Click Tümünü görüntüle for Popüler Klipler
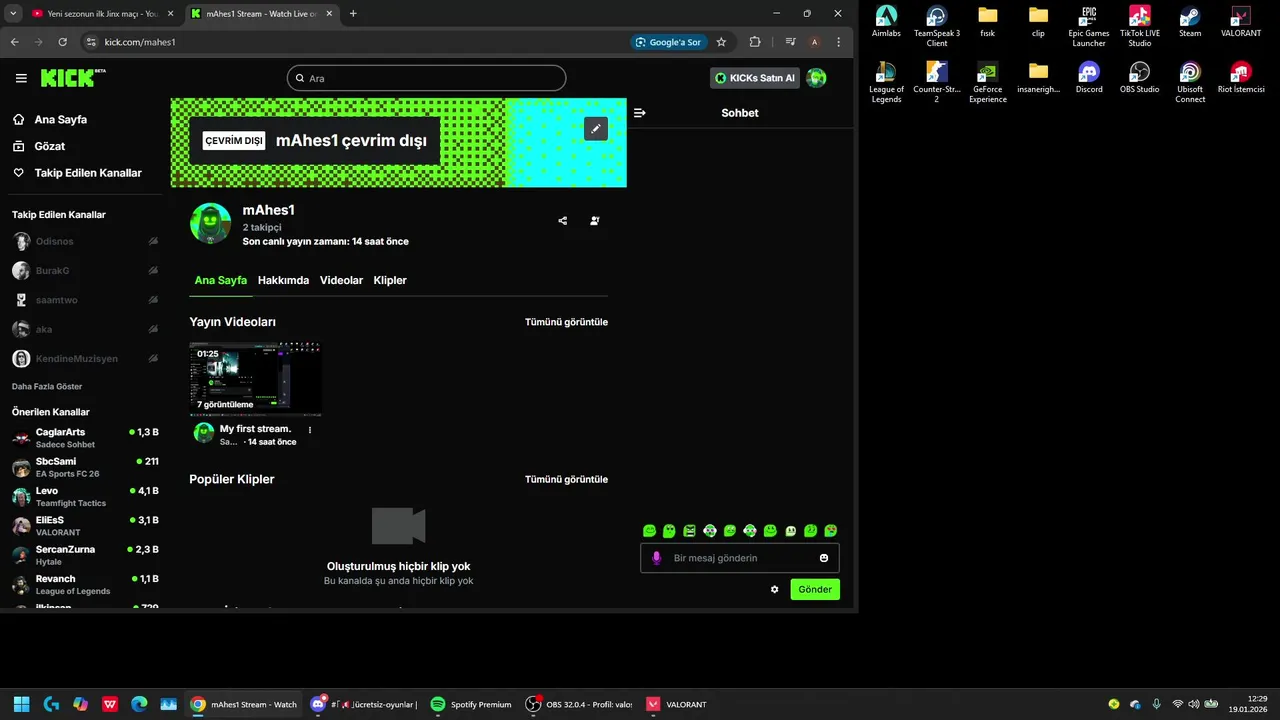This screenshot has width=1280, height=720. pyautogui.click(x=566, y=479)
